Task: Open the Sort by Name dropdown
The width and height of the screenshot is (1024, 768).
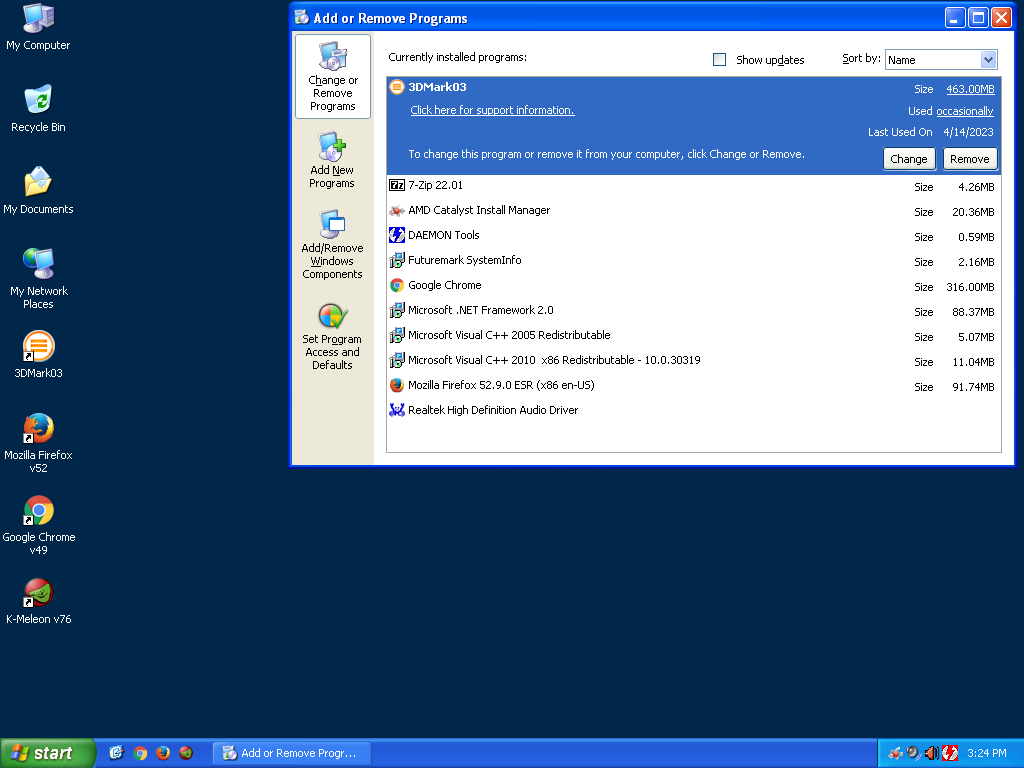Action: click(941, 59)
